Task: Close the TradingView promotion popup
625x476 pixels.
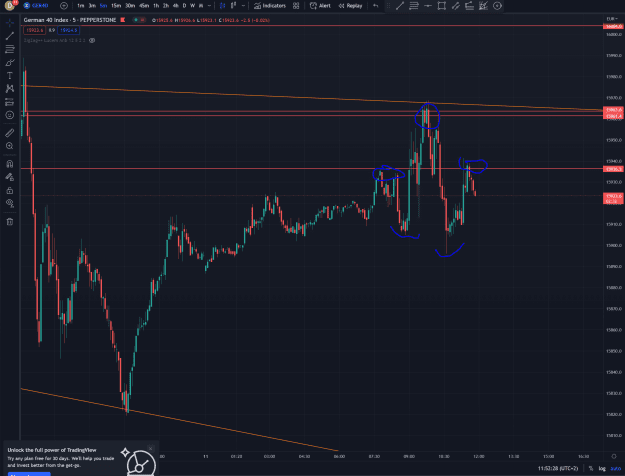Action: 151,448
